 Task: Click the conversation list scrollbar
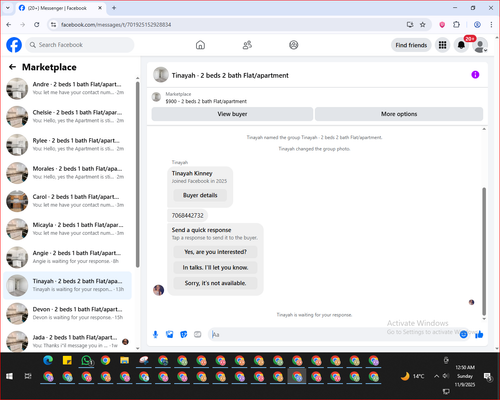tap(137, 174)
